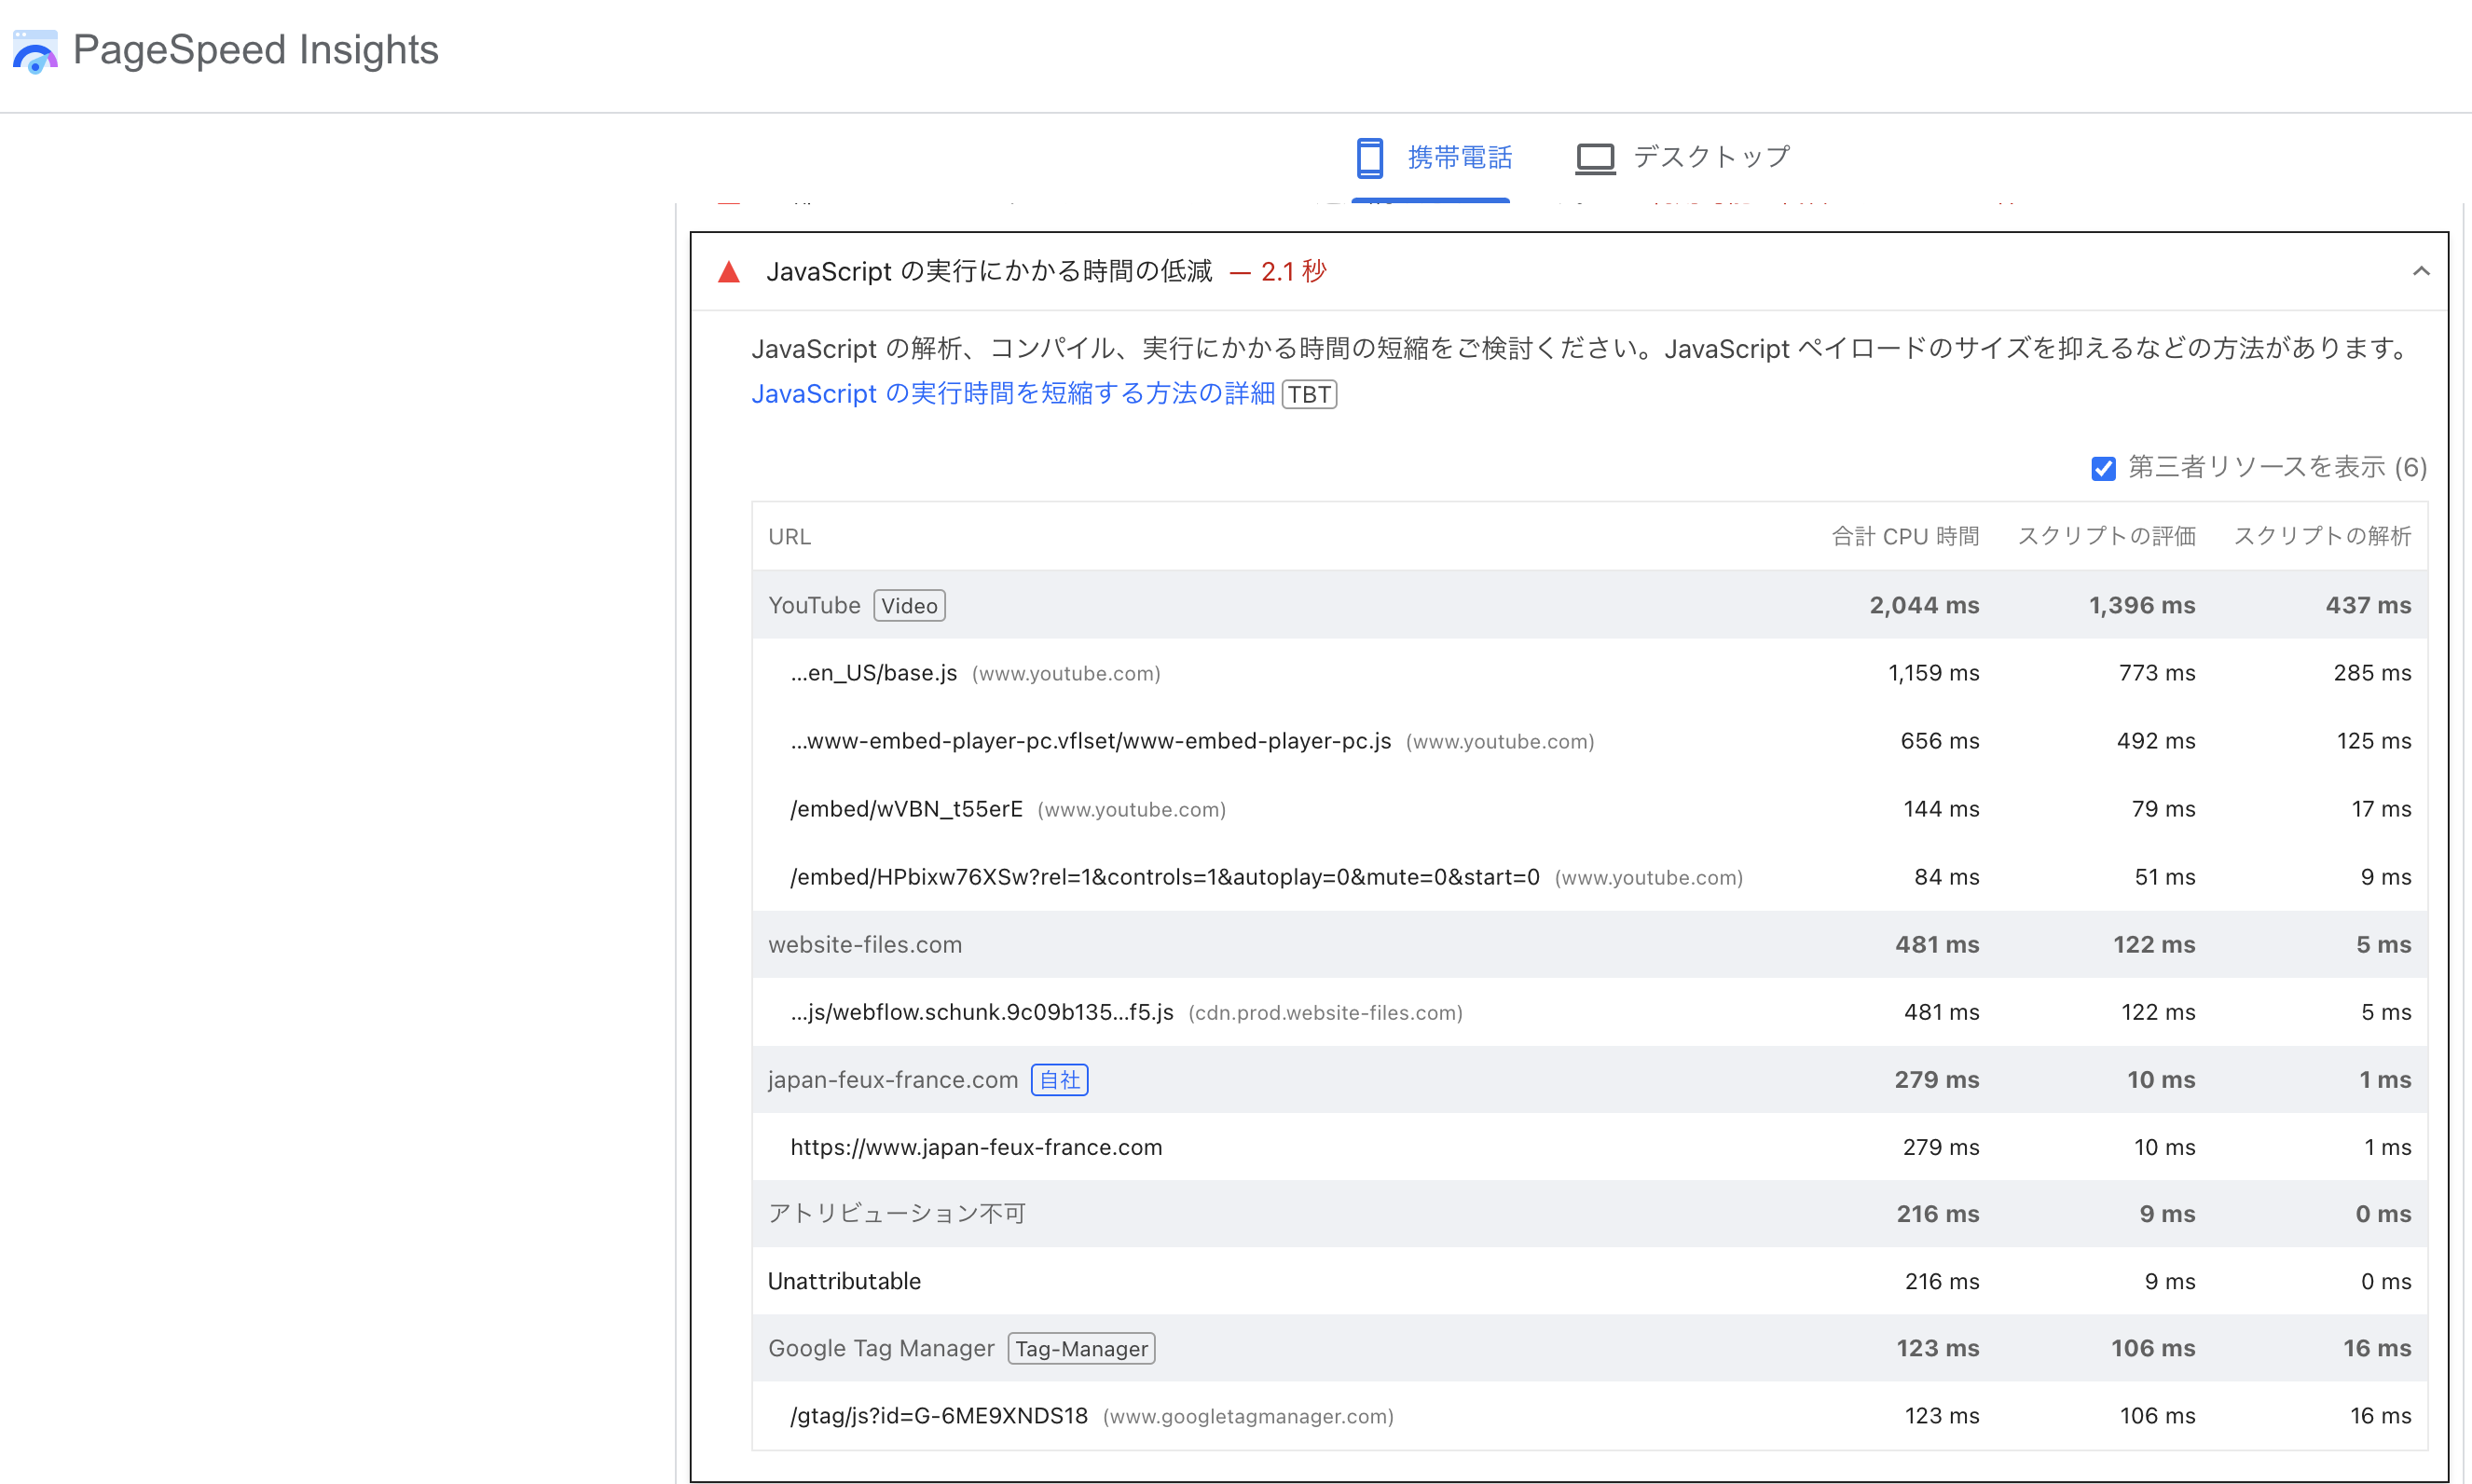Click the アトリビューション不可 group row
The image size is (2472, 1484).
point(1590,1214)
